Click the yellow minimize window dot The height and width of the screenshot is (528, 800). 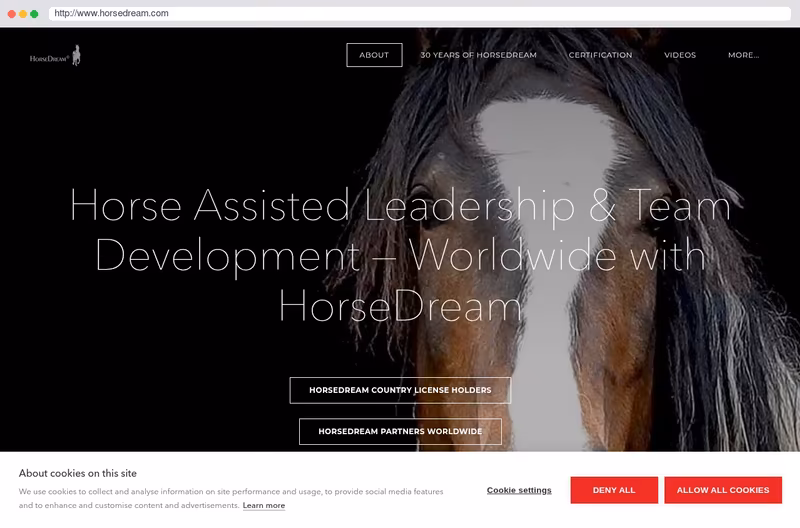(23, 14)
